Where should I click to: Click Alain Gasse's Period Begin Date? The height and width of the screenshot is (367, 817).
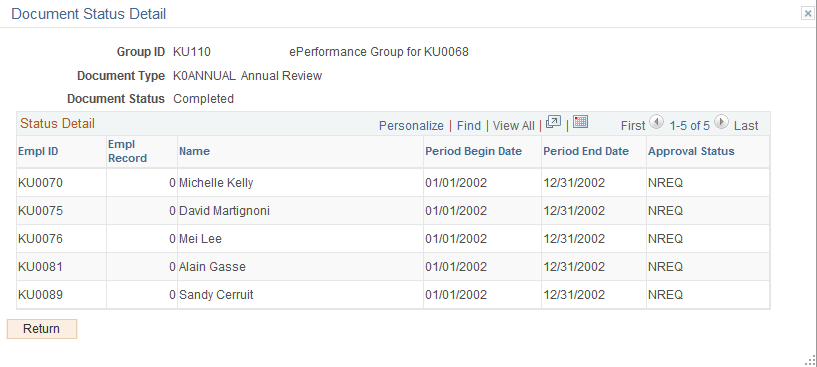point(456,267)
